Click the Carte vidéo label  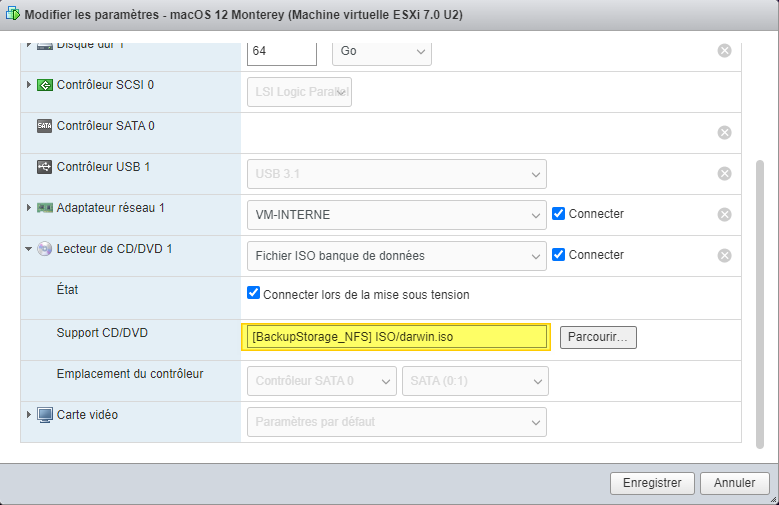[87, 415]
